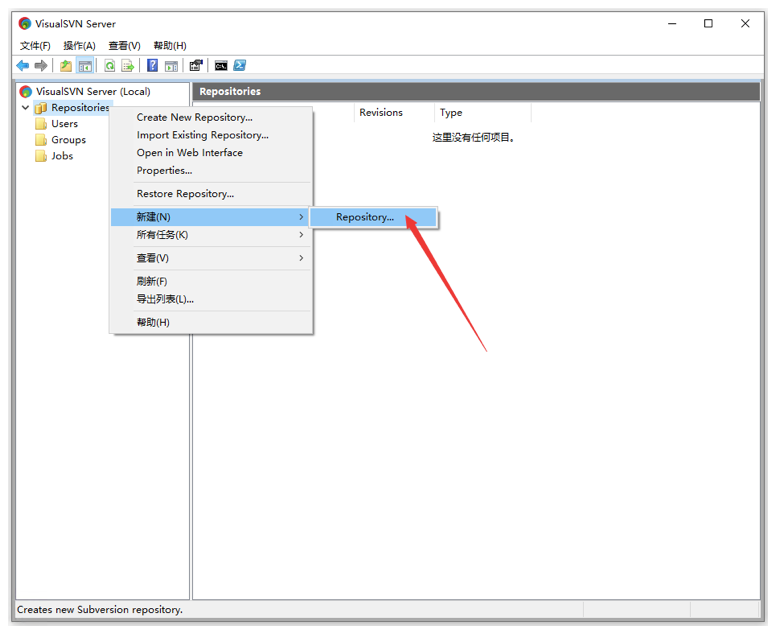Click the Forward arrow toolbar icon
The image size is (782, 644).
tap(41, 66)
